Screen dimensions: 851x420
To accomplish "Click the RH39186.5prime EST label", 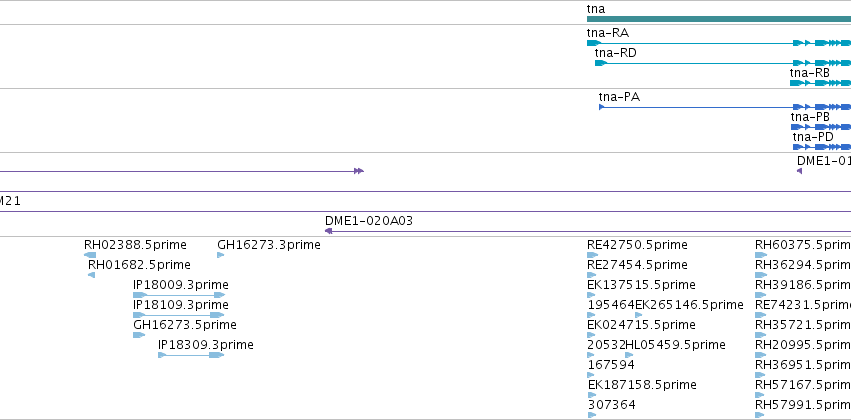I will pos(803,285).
